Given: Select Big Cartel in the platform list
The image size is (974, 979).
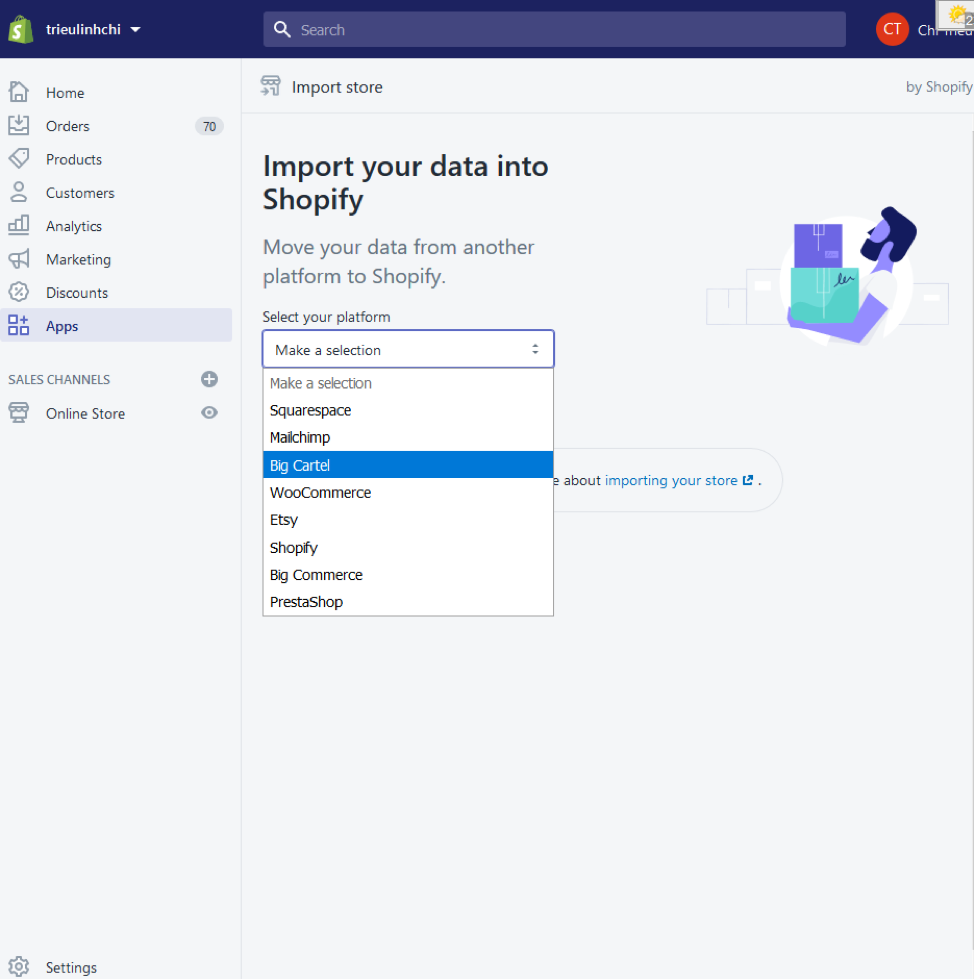Looking at the screenshot, I should pyautogui.click(x=408, y=465).
